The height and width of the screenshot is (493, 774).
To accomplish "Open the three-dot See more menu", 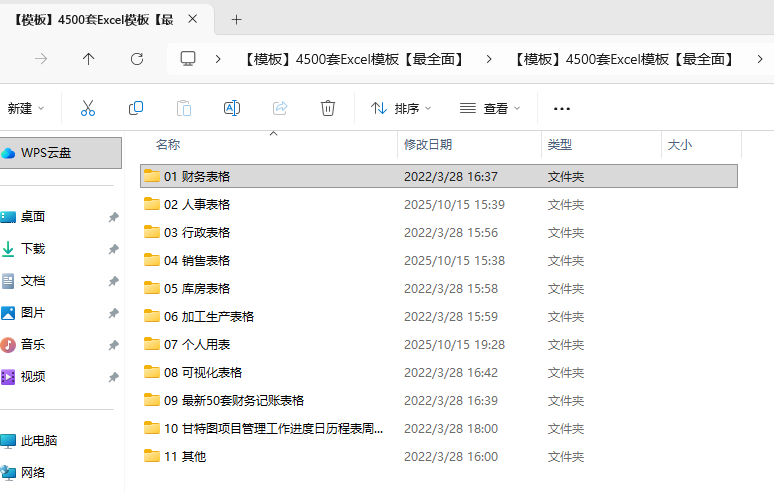I will tap(562, 109).
